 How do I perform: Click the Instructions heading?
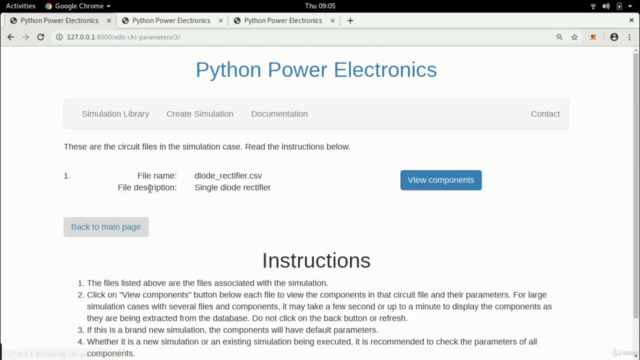[316, 260]
